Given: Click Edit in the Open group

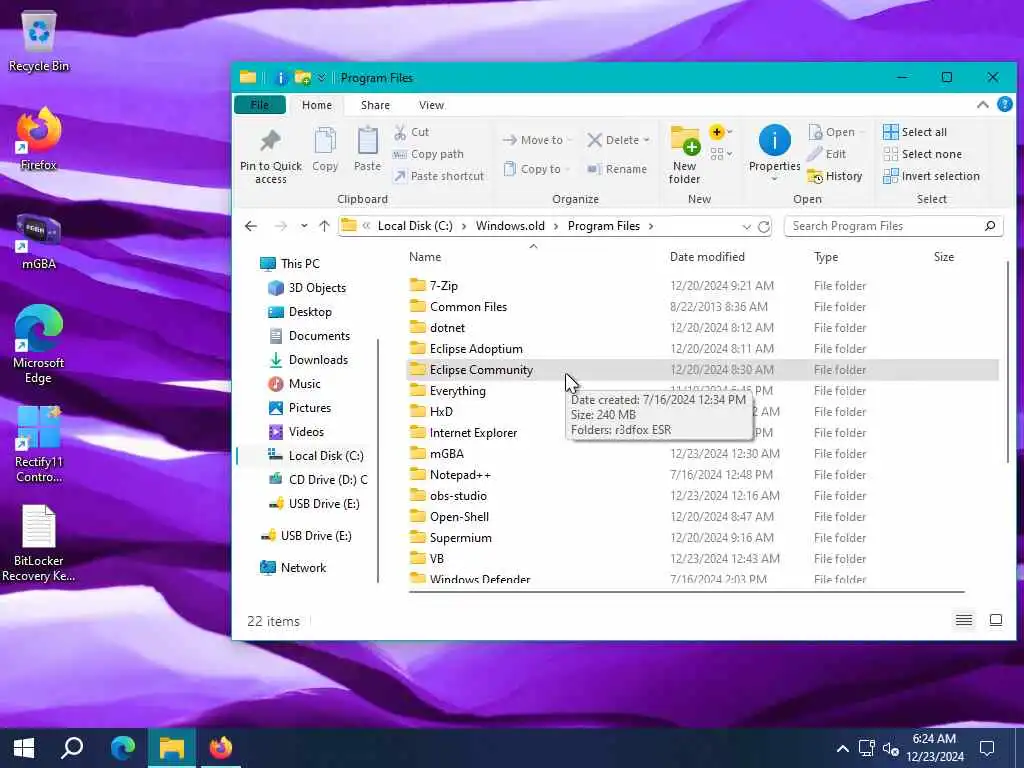Looking at the screenshot, I should click(827, 154).
